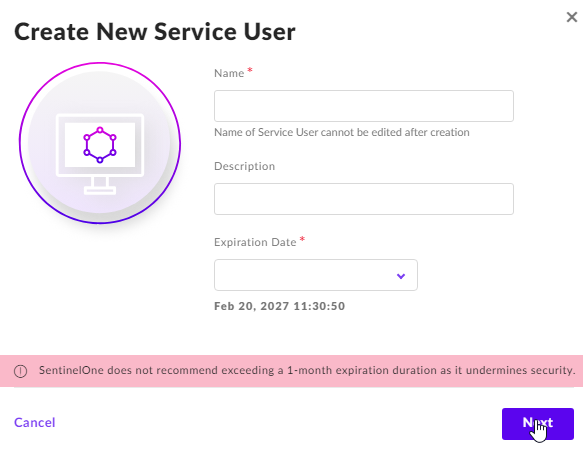The width and height of the screenshot is (583, 455).
Task: Click the red asterisk beside Expiration Date
Action: (302, 239)
